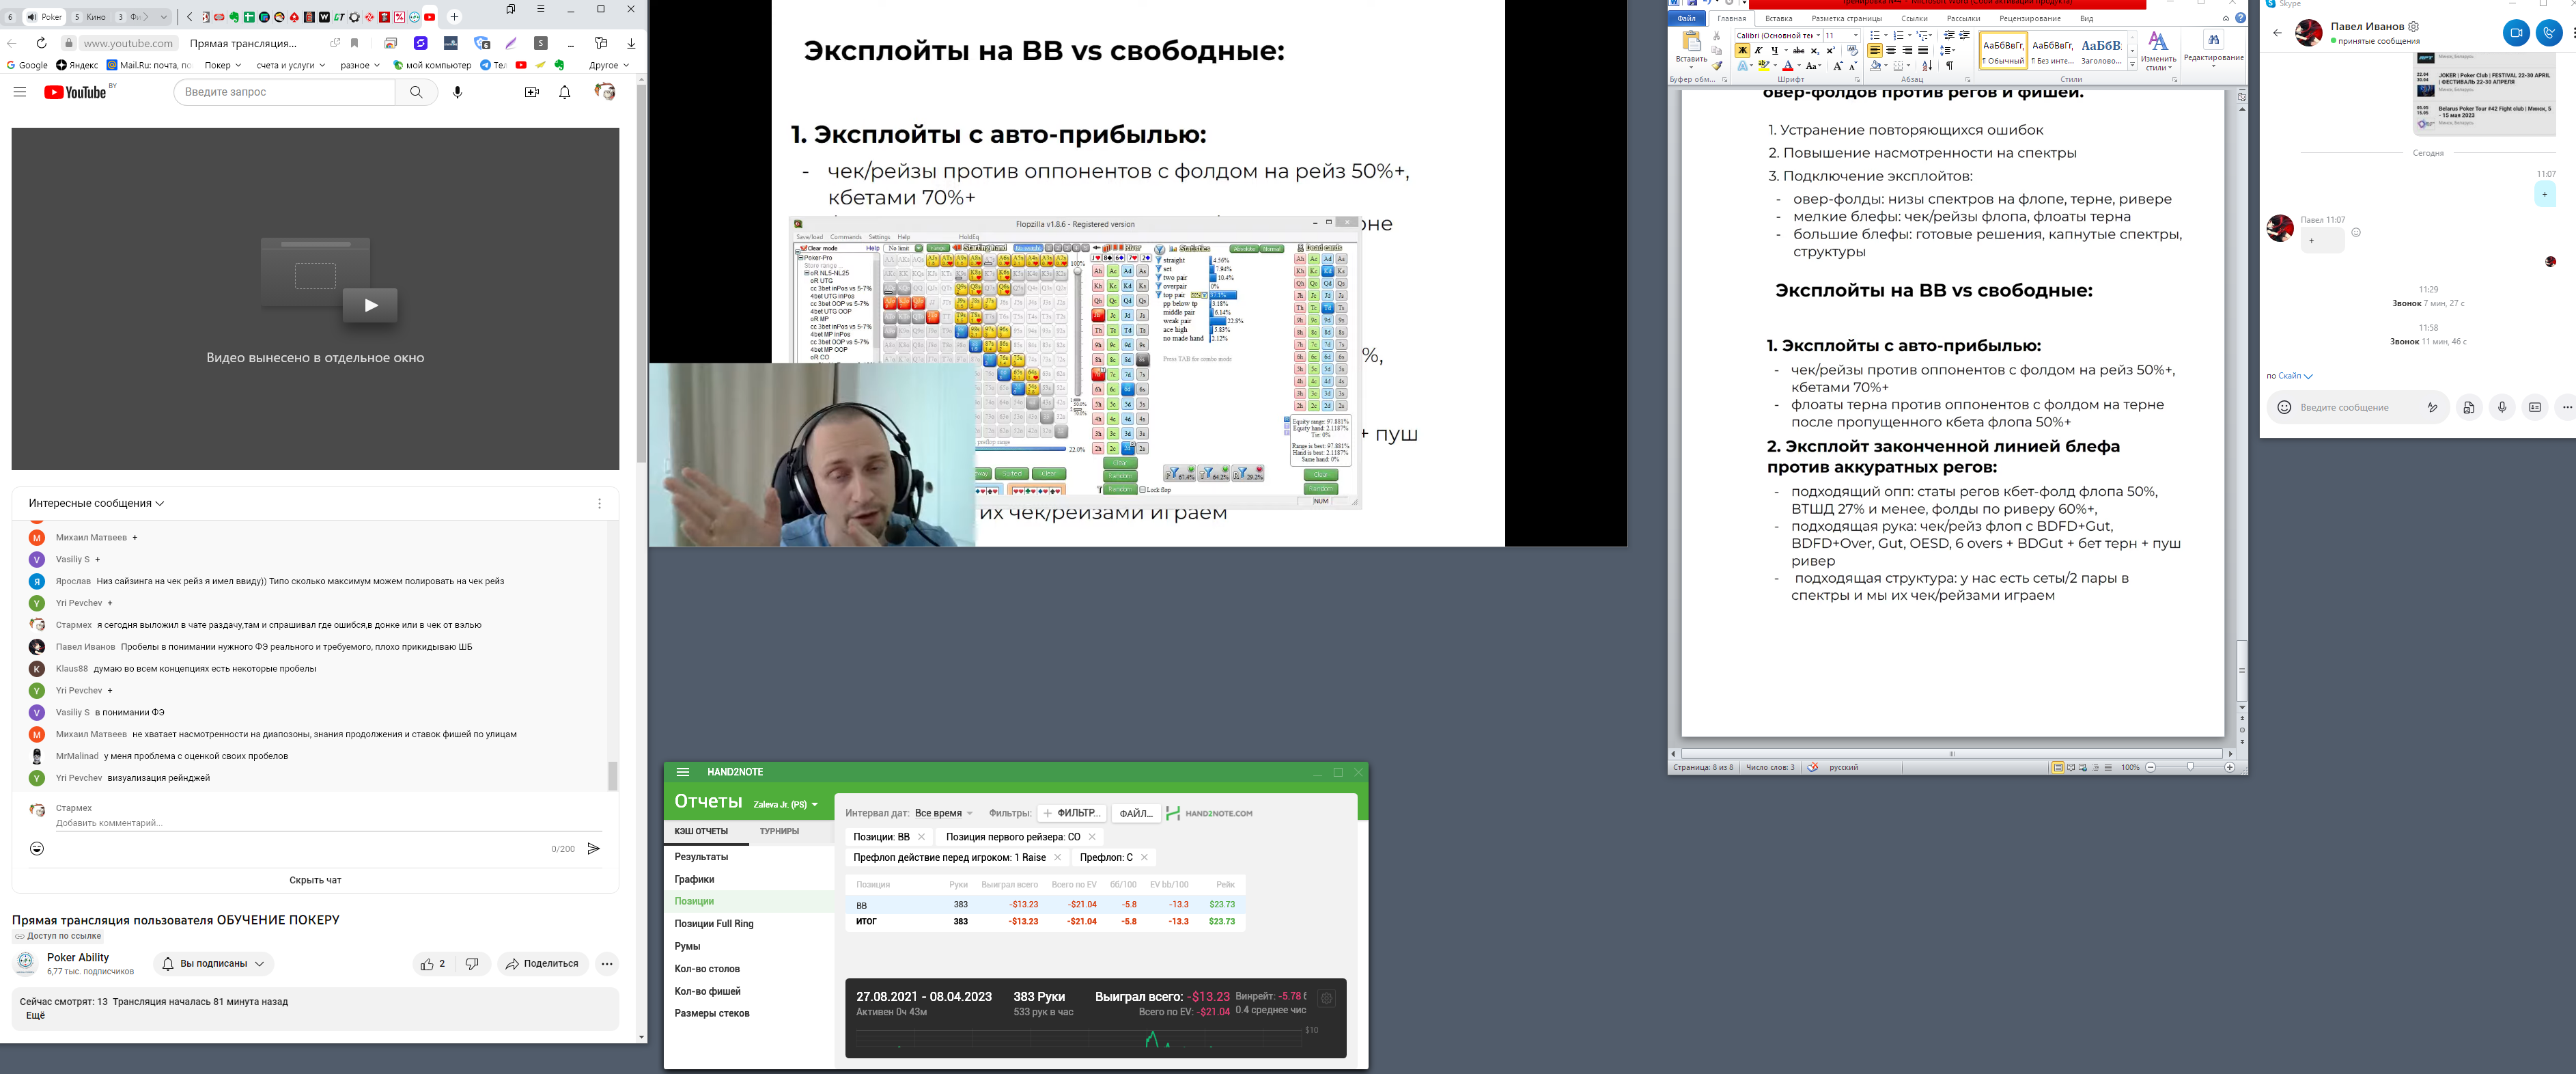Screen dimensions: 2576x1074
Task: Click the Sort icon in Word ribbon
Action: pos(1928,66)
